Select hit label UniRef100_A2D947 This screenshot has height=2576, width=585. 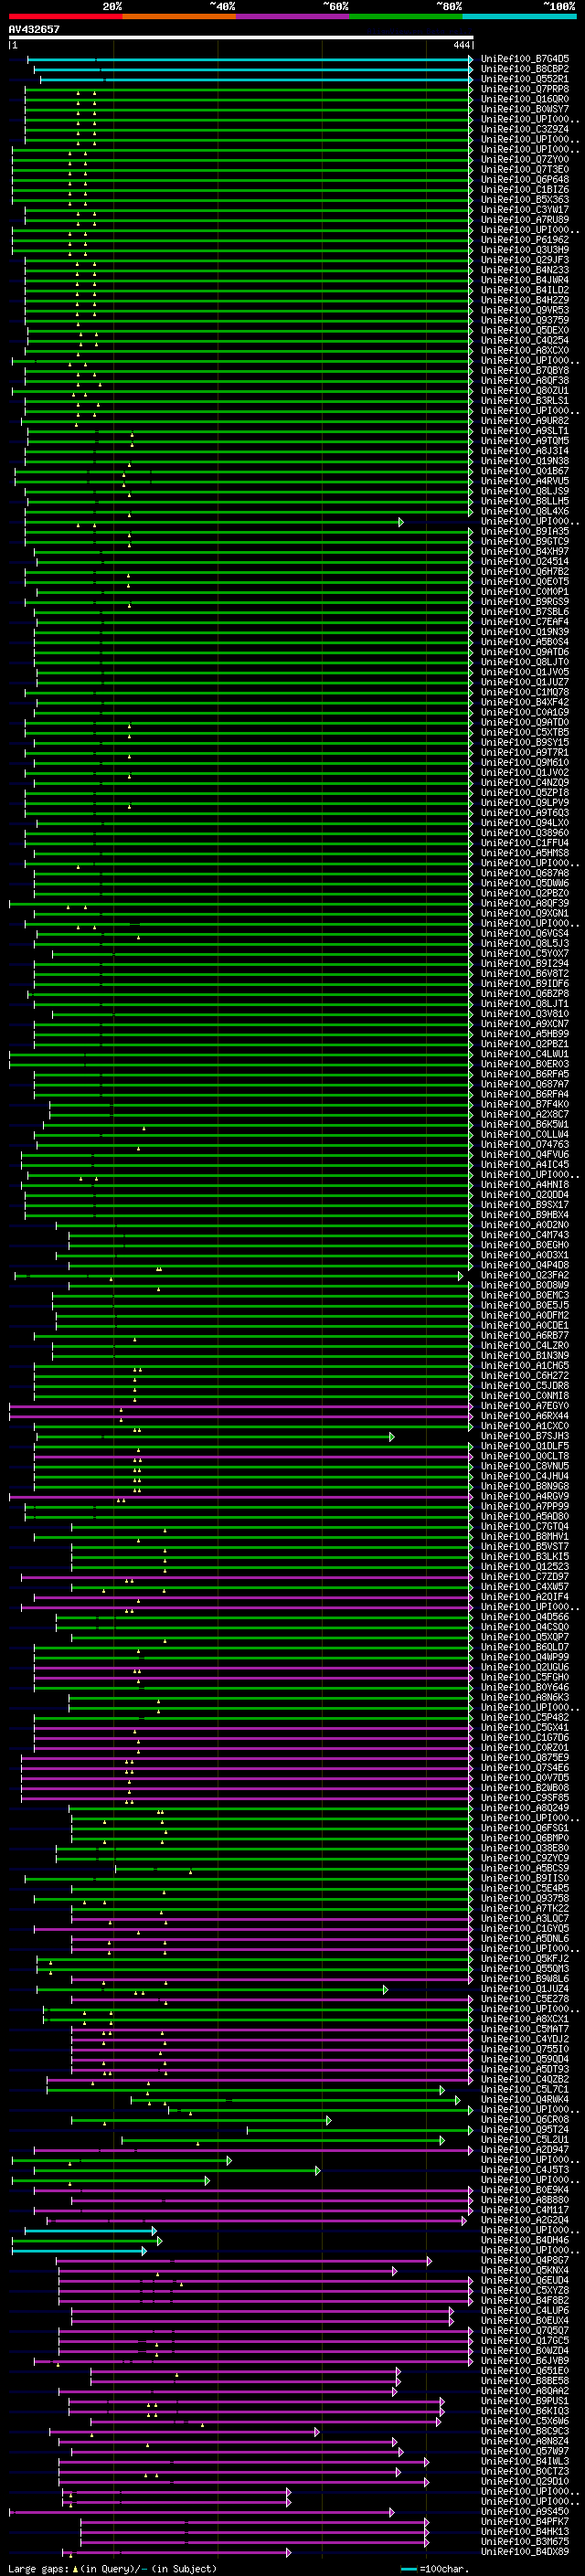click(525, 2149)
